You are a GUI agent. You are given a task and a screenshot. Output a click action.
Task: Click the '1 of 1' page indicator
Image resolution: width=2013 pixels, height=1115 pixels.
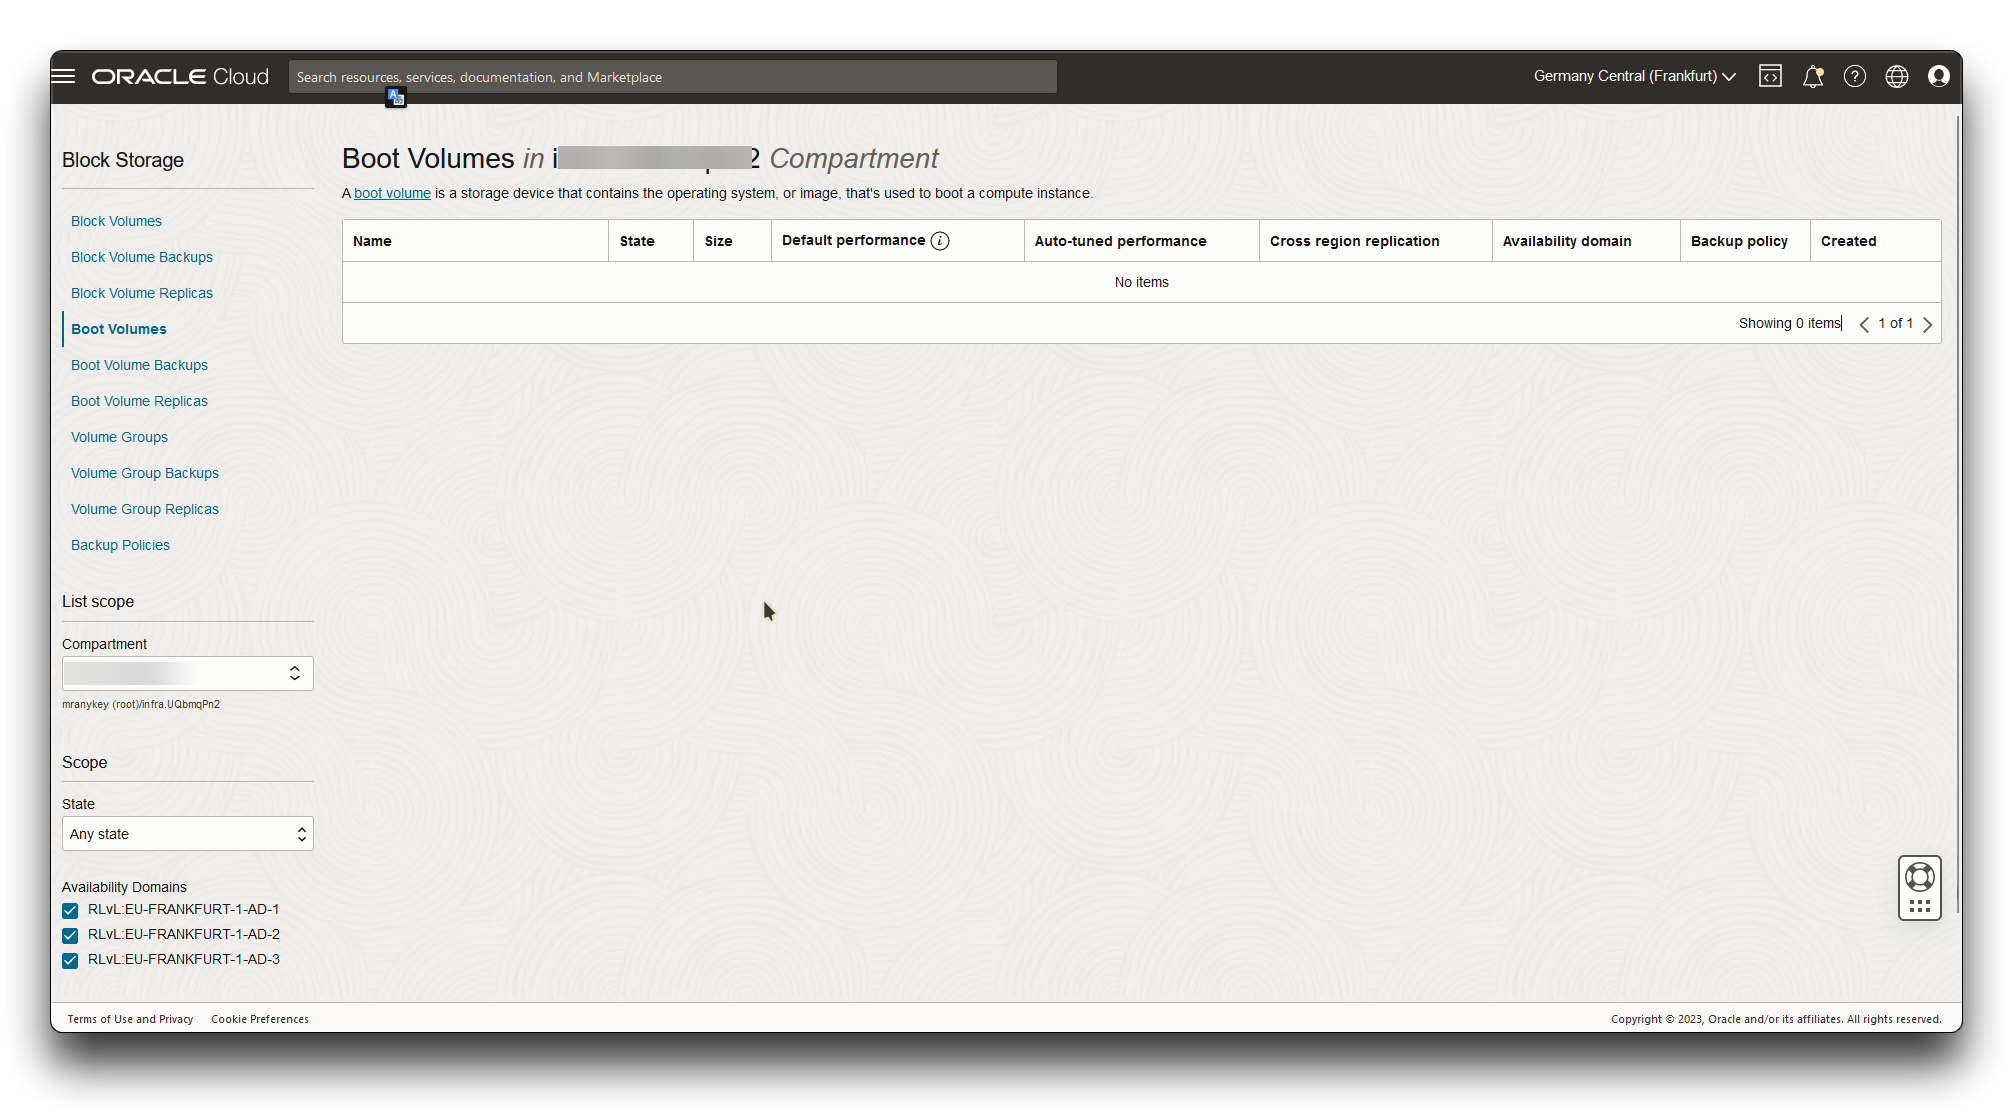click(x=1895, y=323)
